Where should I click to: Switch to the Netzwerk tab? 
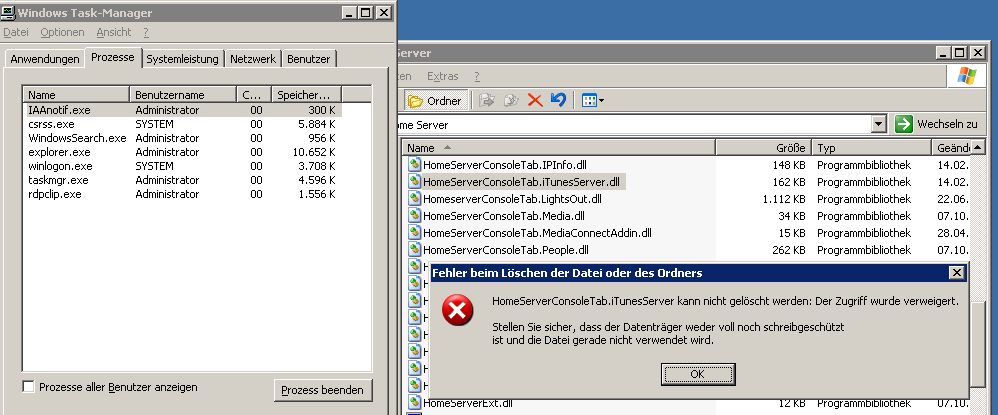[253, 59]
